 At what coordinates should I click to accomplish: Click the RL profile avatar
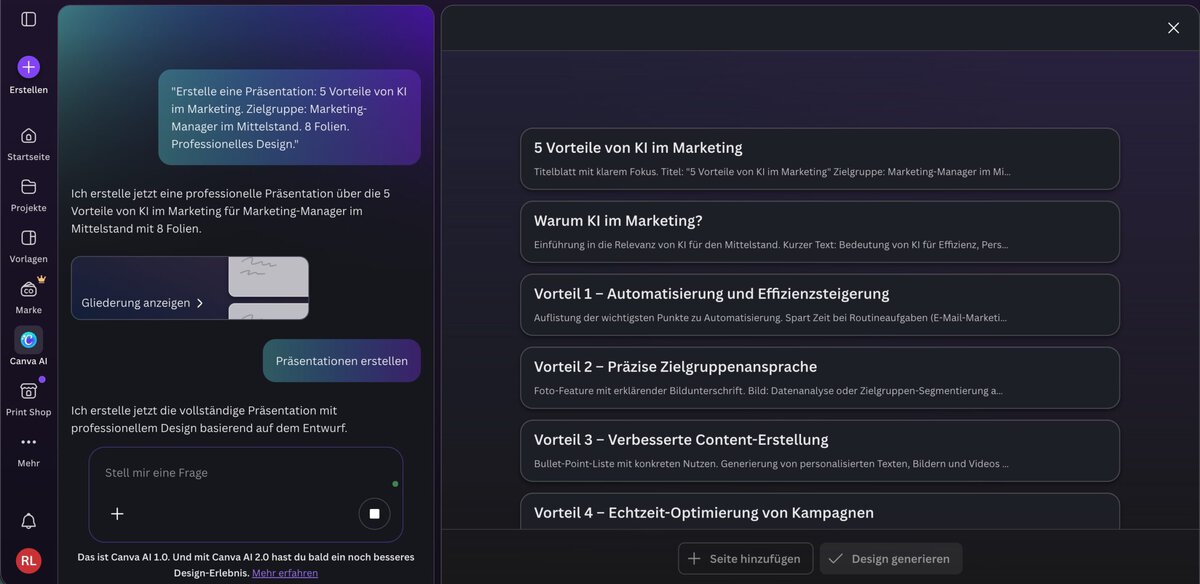tap(28, 560)
